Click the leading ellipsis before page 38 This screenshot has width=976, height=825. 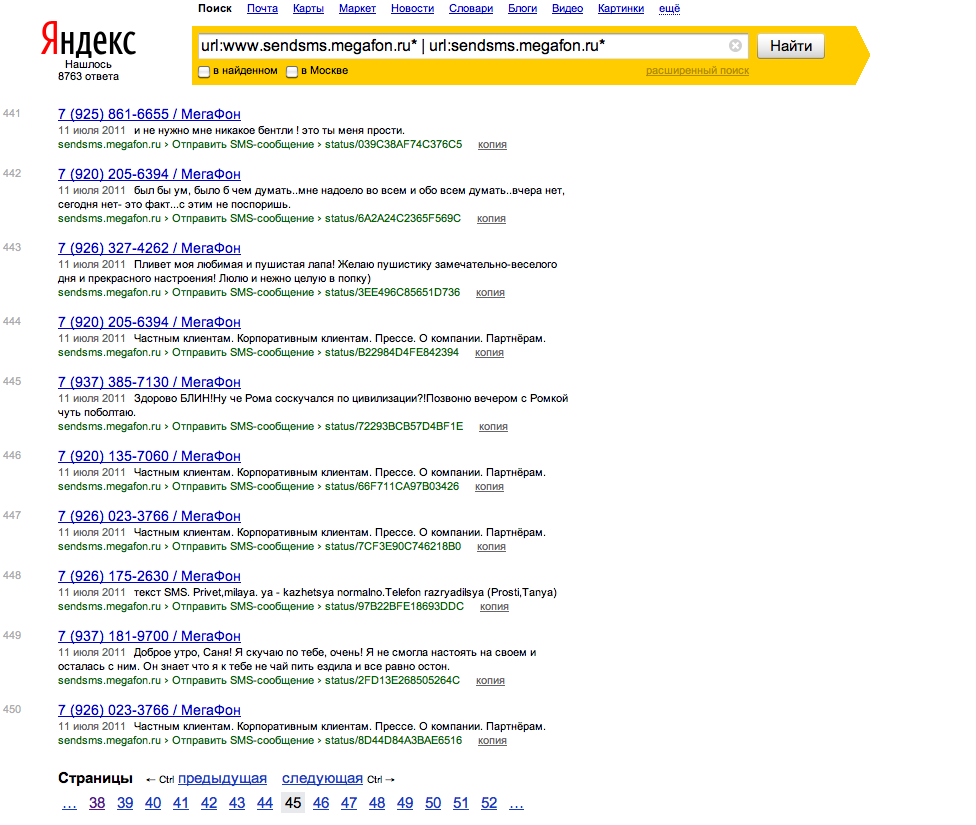69,804
